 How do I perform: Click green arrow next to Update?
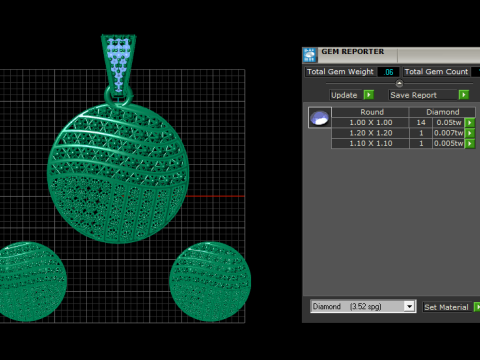tap(369, 95)
